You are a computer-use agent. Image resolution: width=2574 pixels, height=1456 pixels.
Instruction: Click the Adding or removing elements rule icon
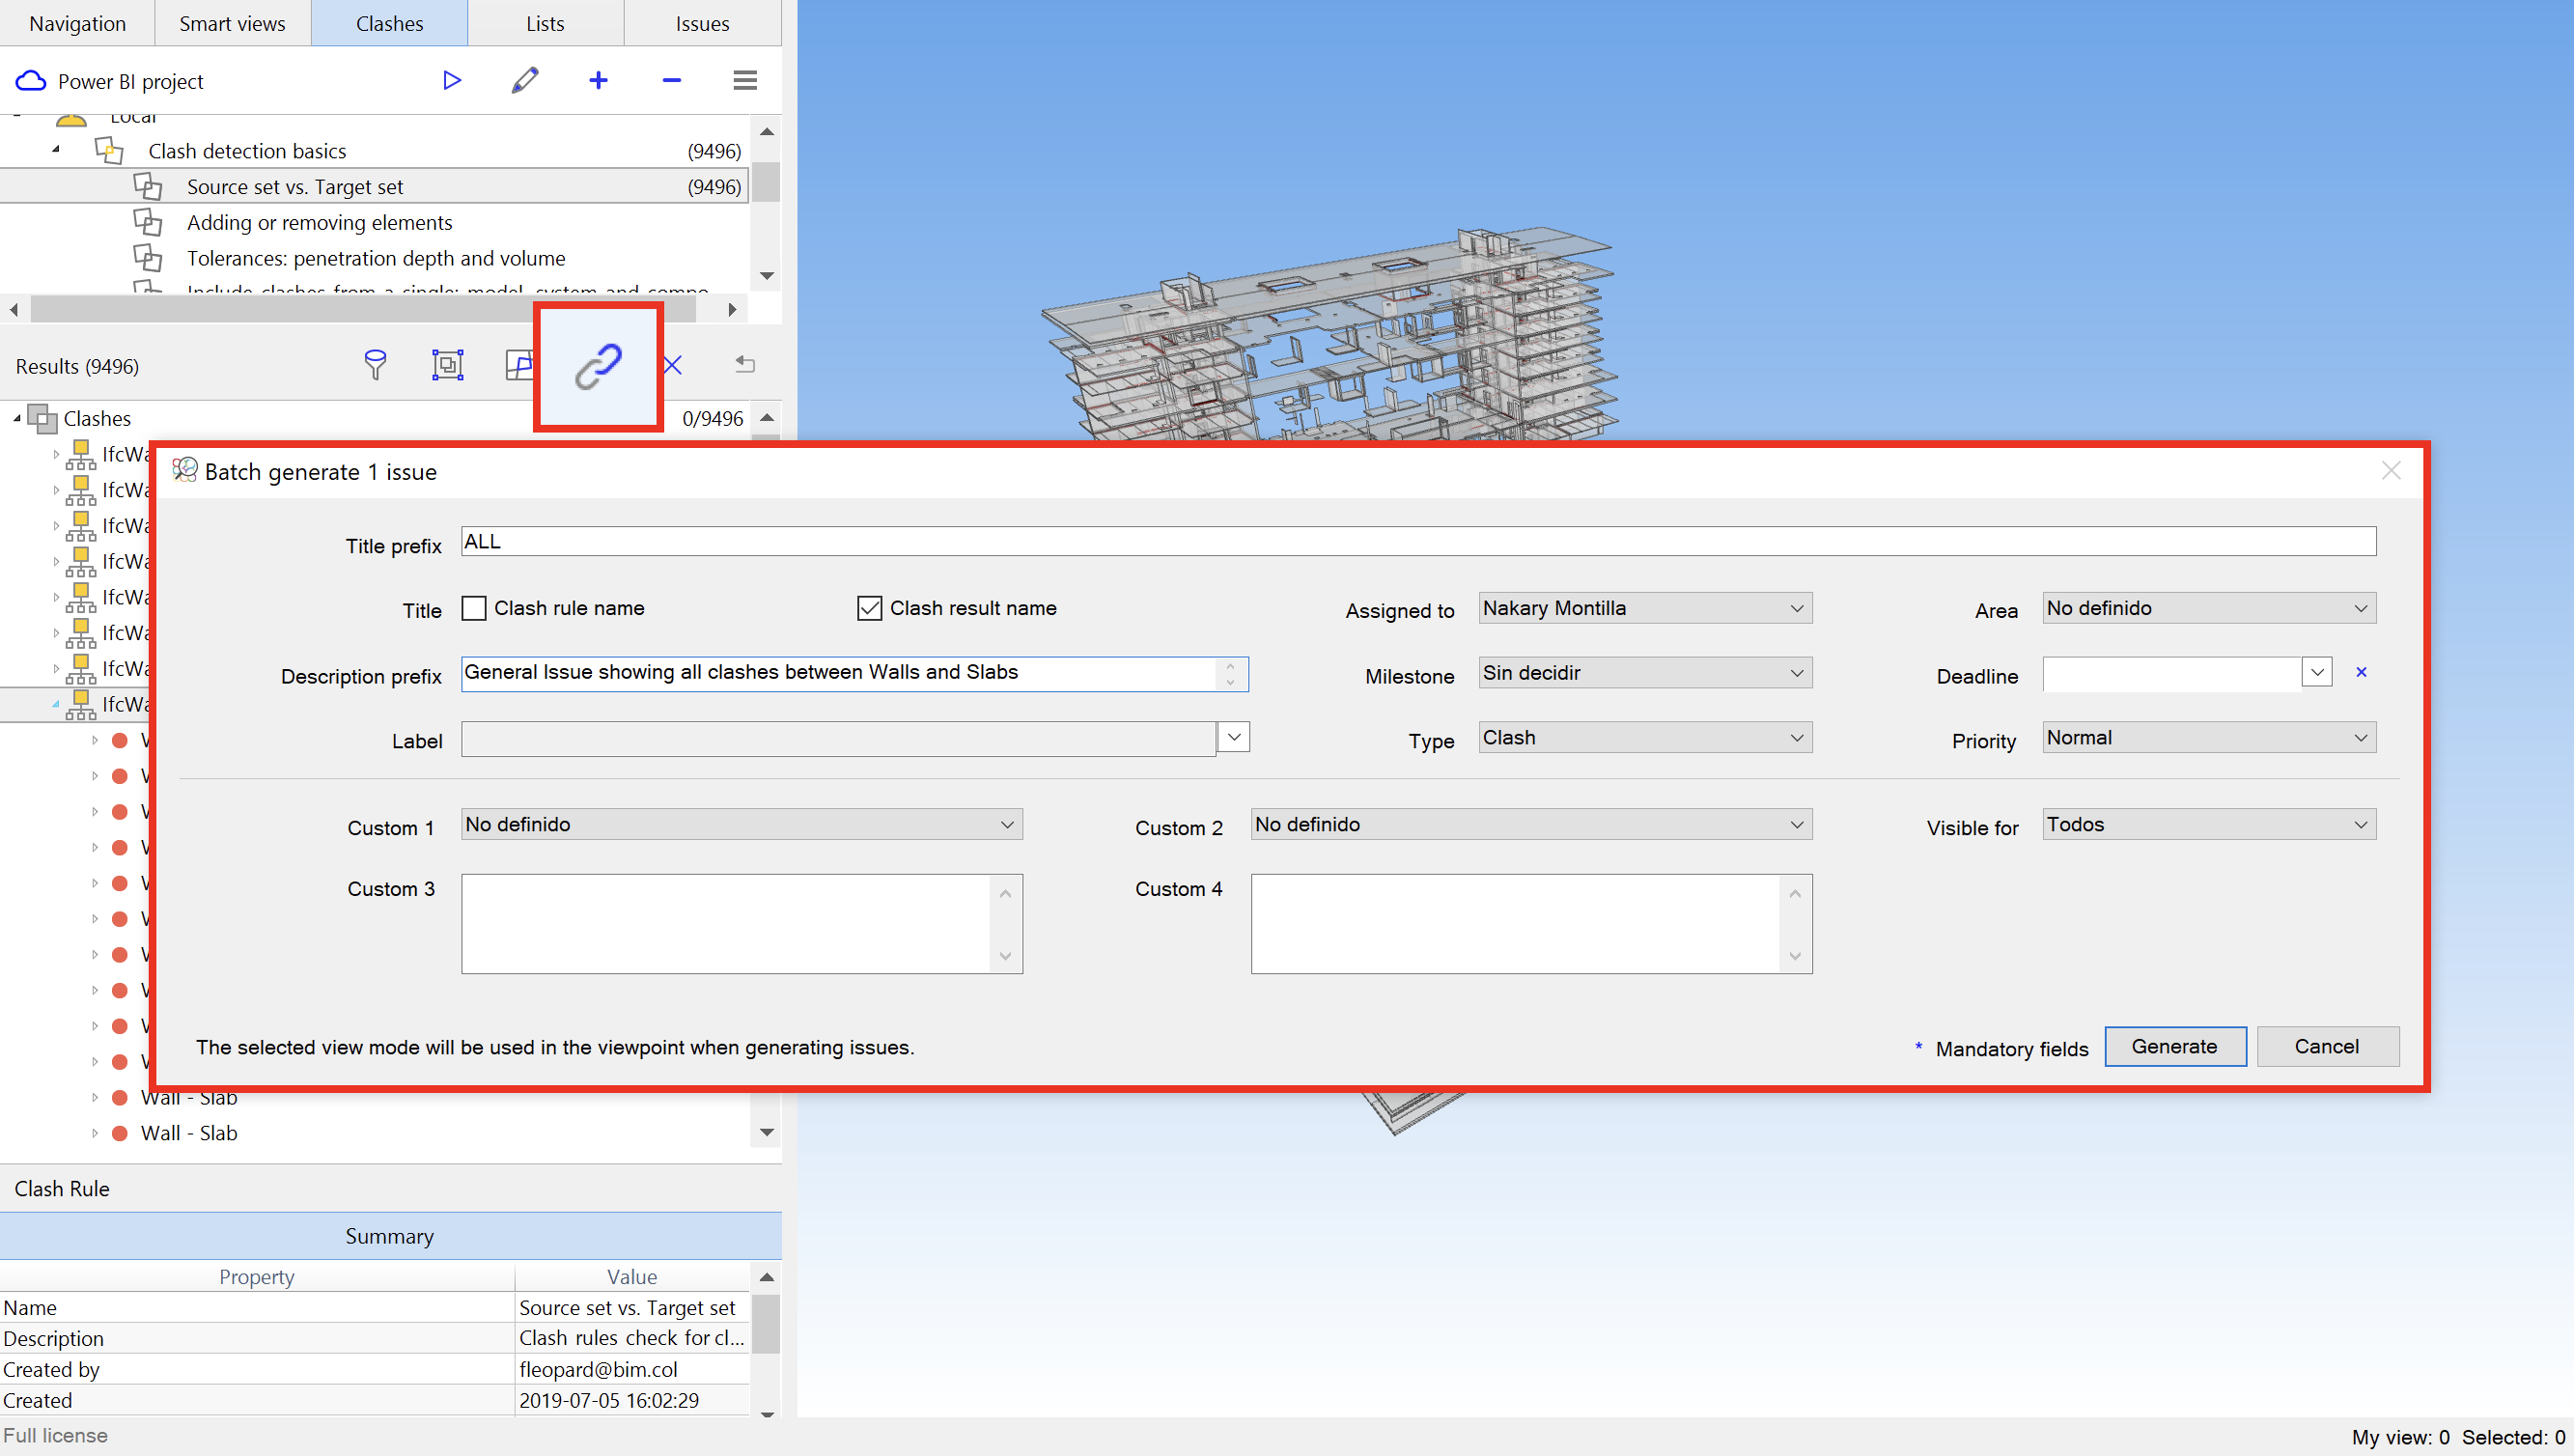coord(148,222)
